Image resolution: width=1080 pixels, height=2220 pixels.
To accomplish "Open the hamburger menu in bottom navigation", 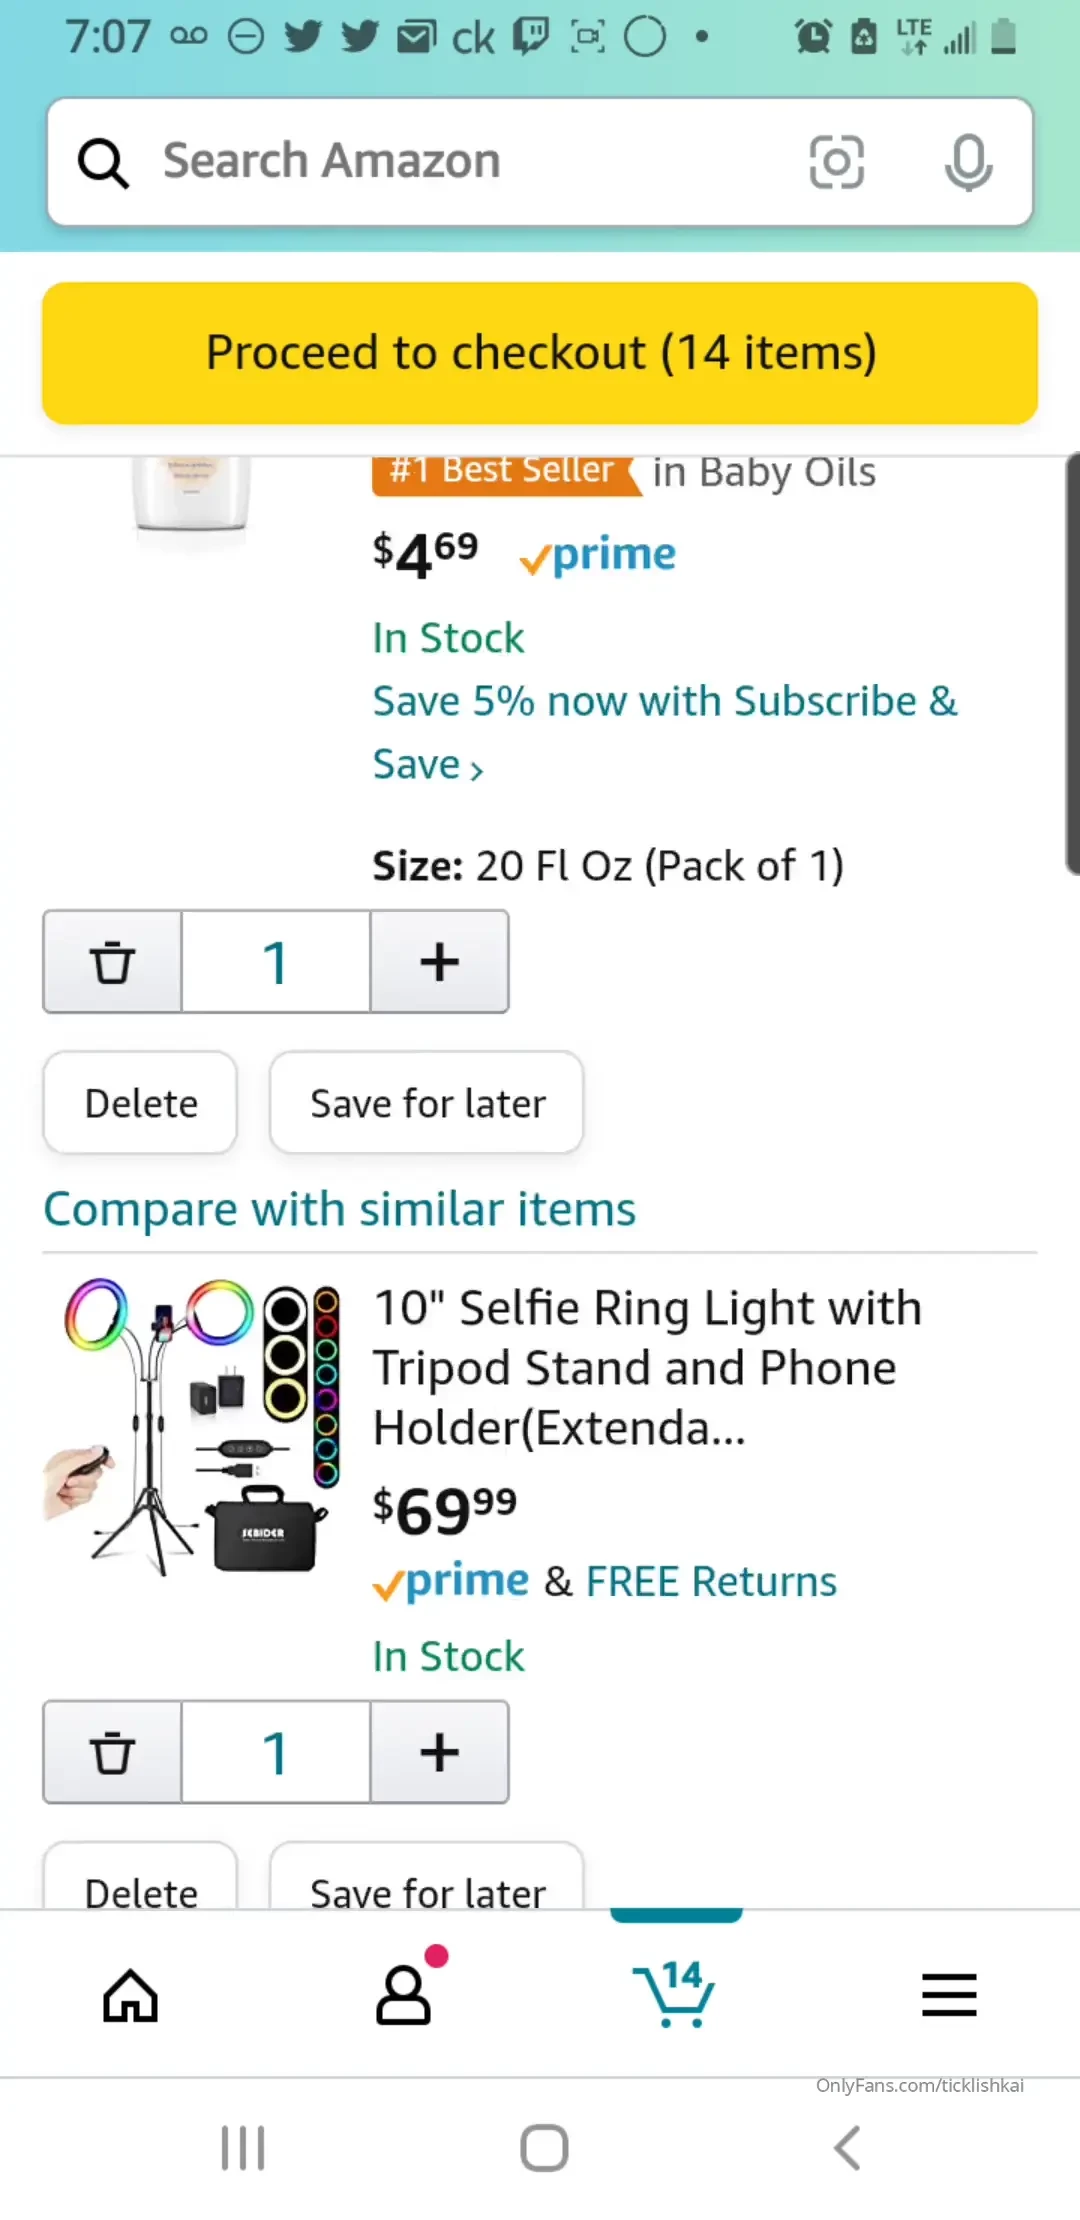I will pyautogui.click(x=949, y=1996).
